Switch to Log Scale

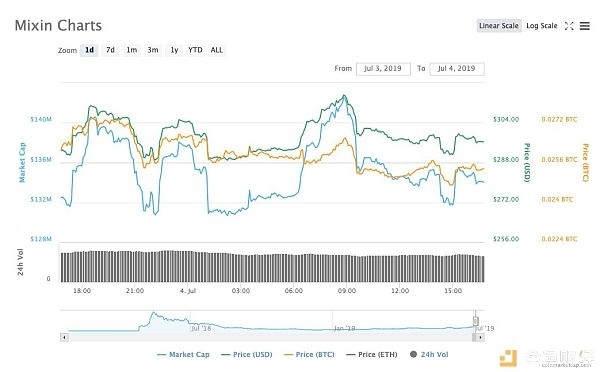(x=541, y=26)
